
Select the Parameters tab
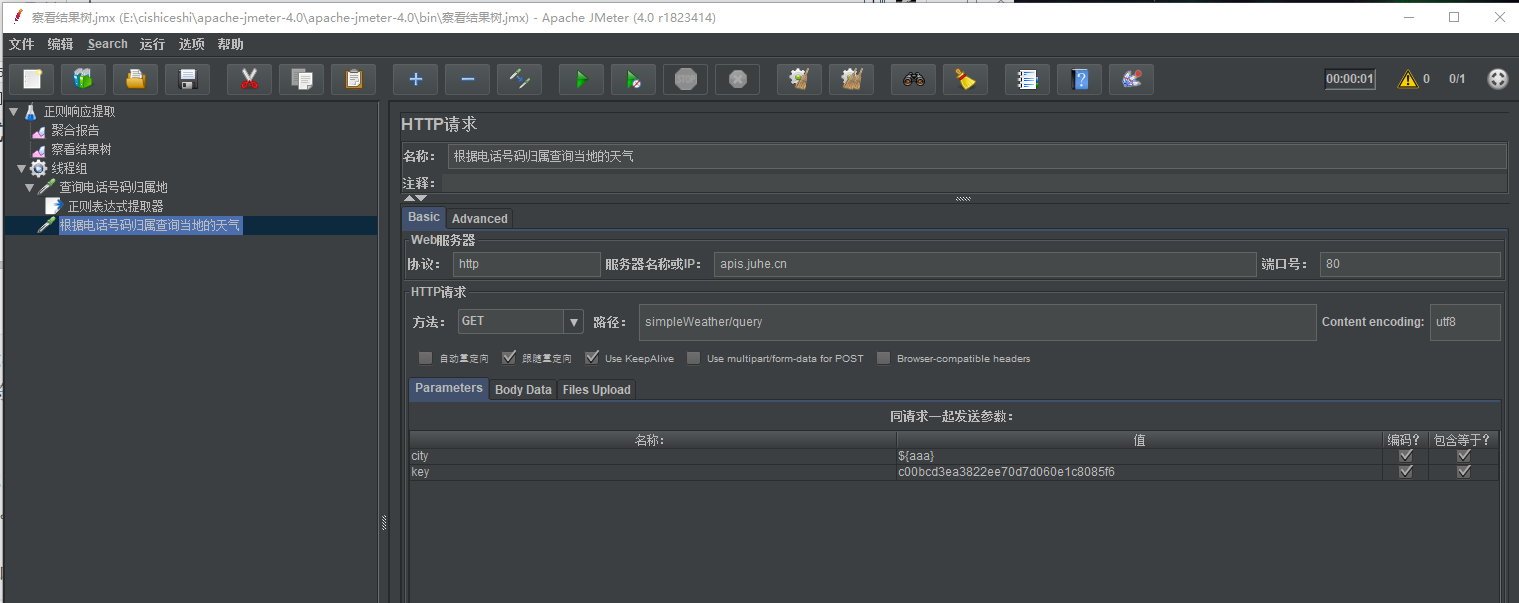(x=449, y=388)
